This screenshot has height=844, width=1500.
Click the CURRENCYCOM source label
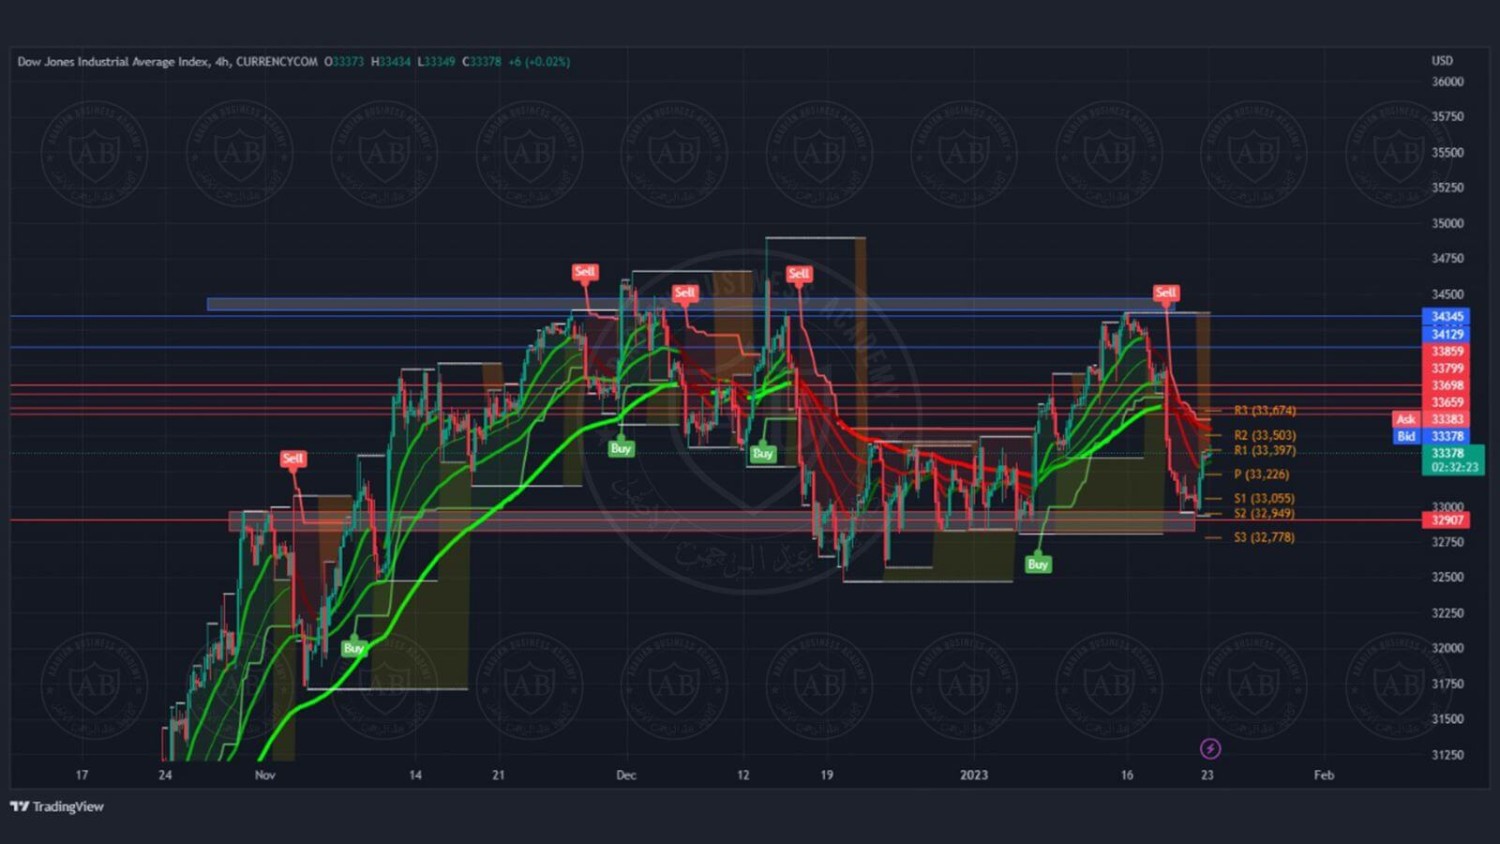[x=277, y=62]
